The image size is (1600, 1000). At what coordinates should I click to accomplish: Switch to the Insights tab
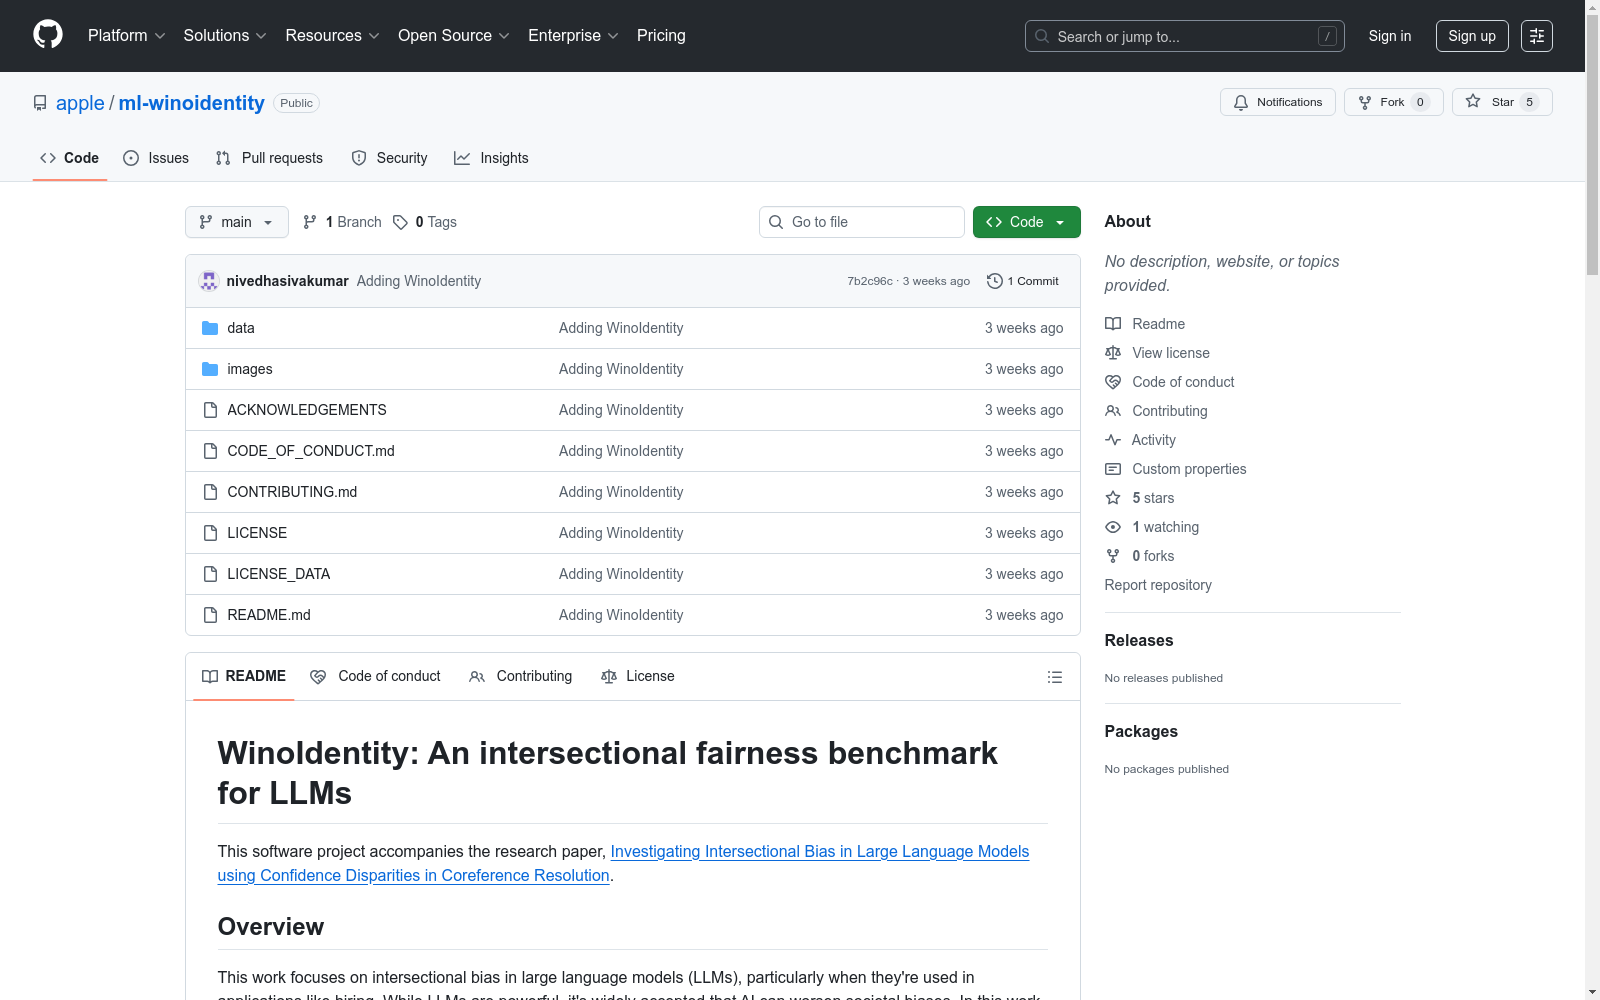491,158
